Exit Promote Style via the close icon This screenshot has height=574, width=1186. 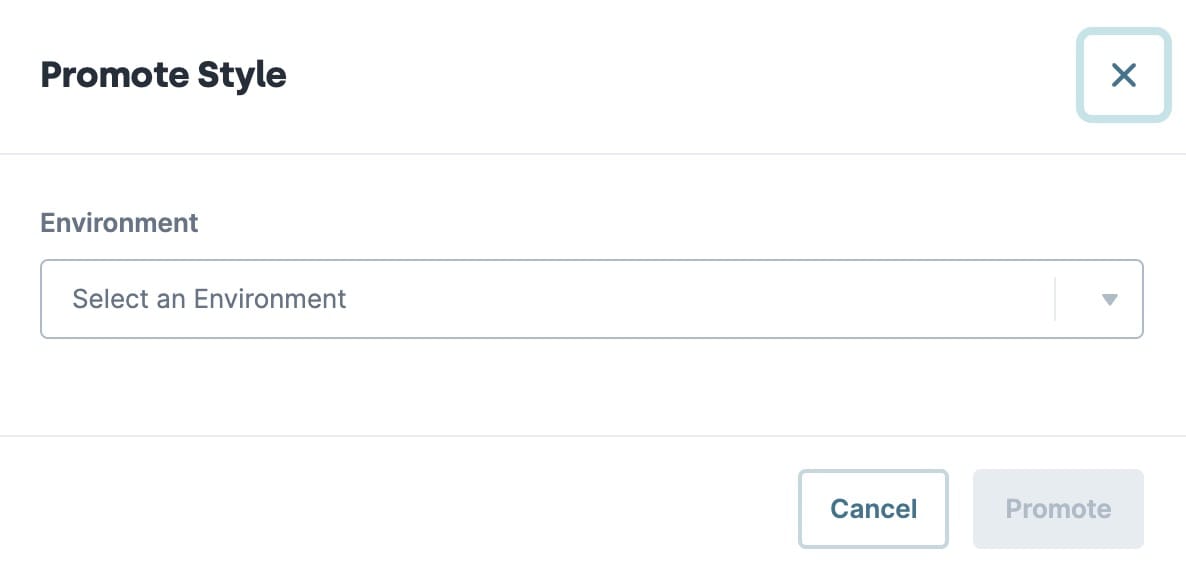pos(1123,75)
